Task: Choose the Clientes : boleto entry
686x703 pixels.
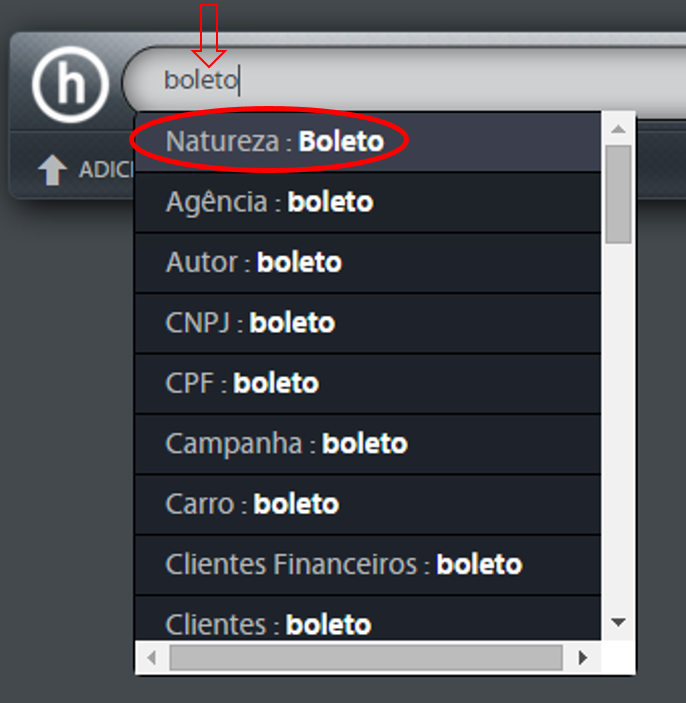Action: (368, 619)
